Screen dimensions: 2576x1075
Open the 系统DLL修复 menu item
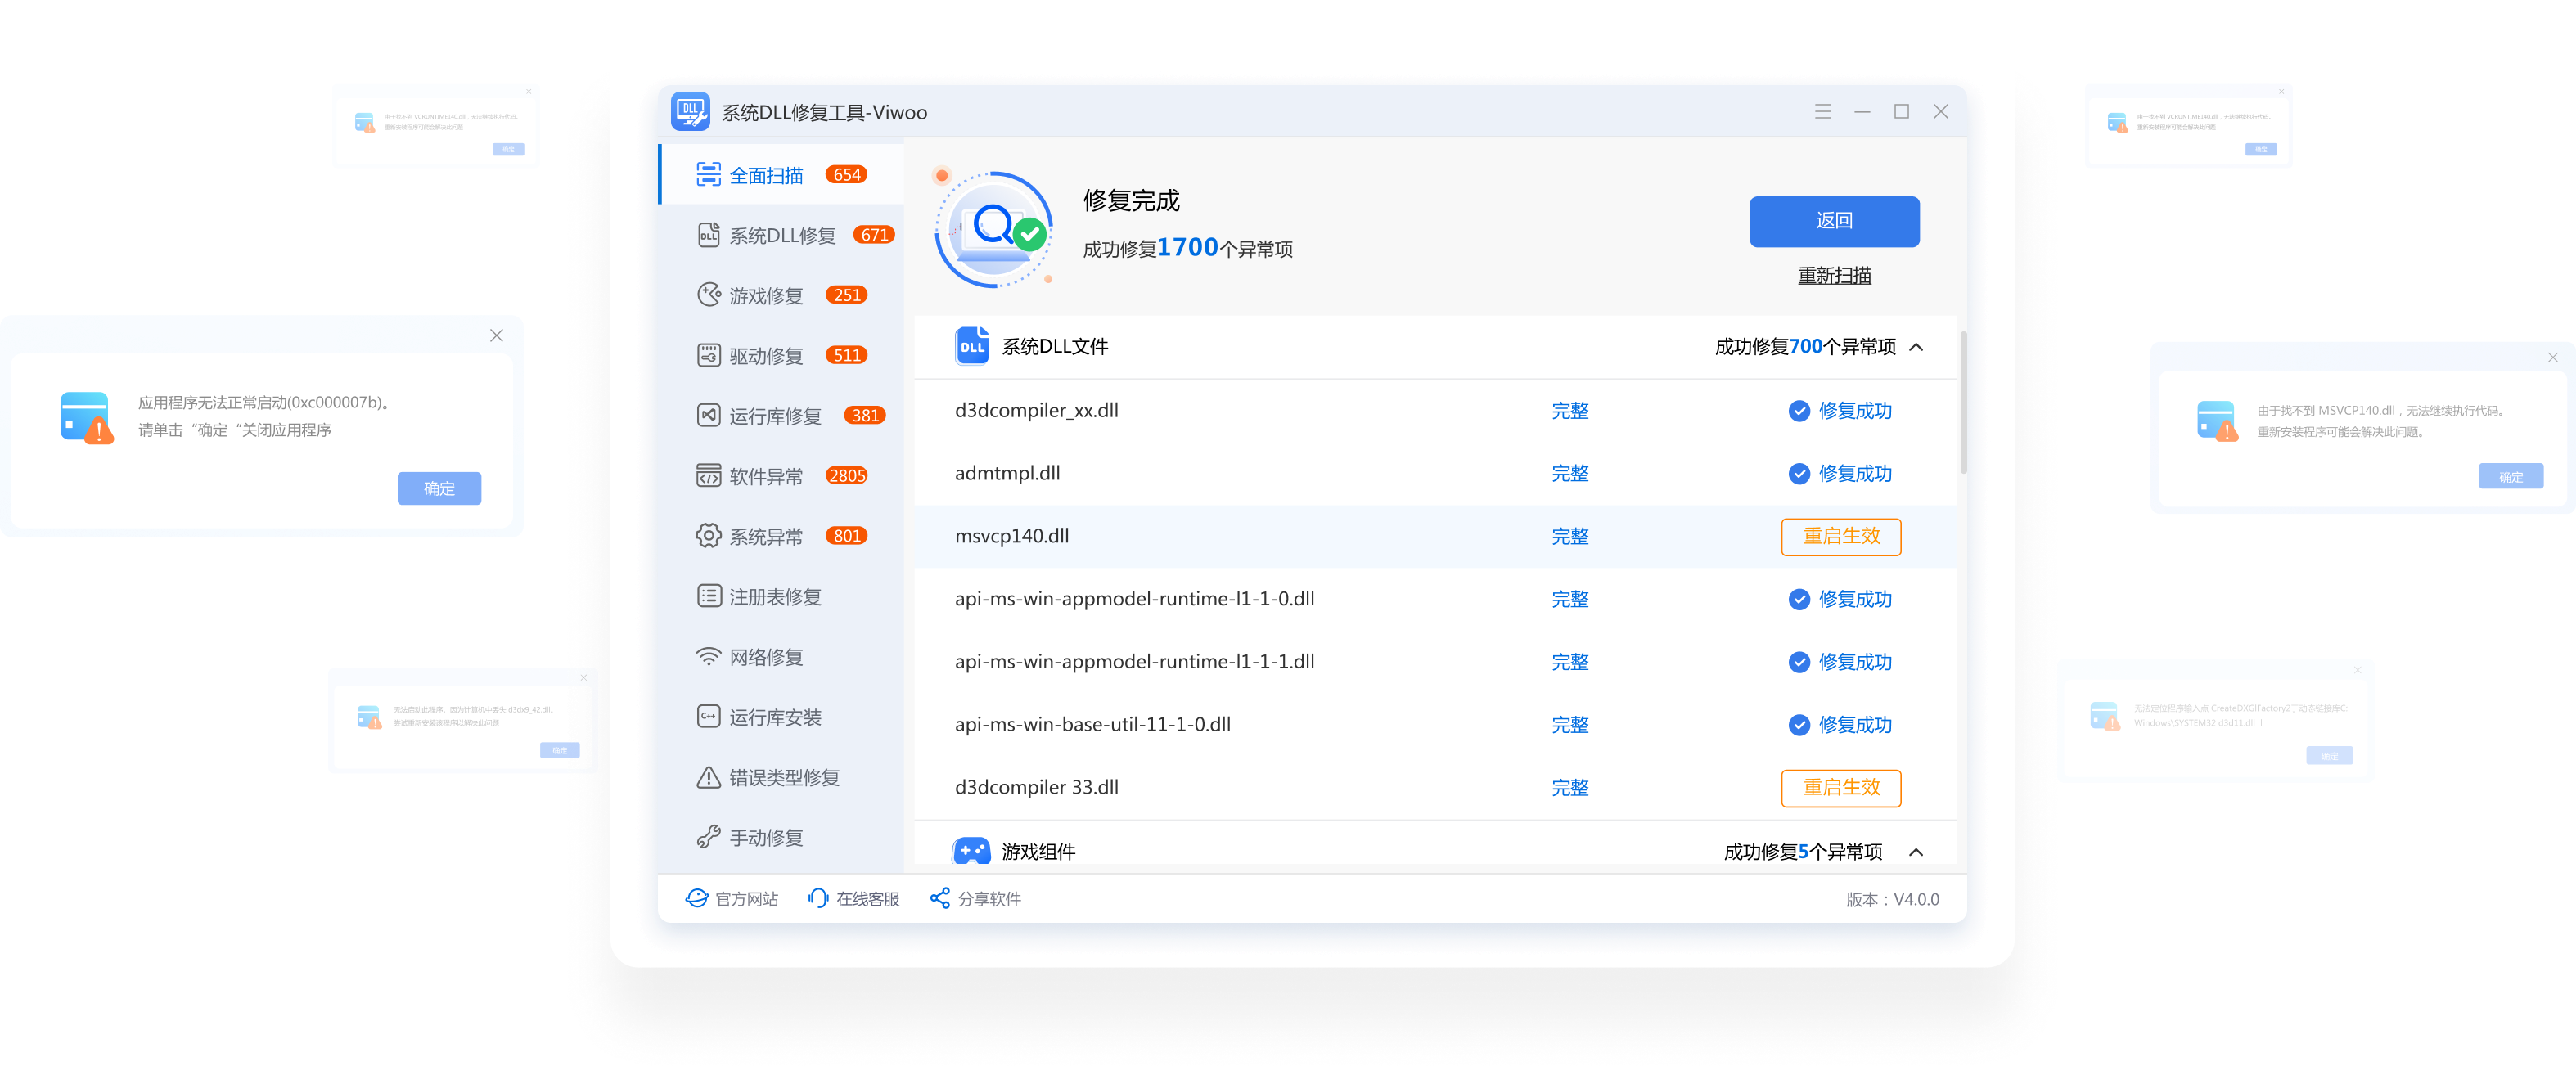(782, 235)
